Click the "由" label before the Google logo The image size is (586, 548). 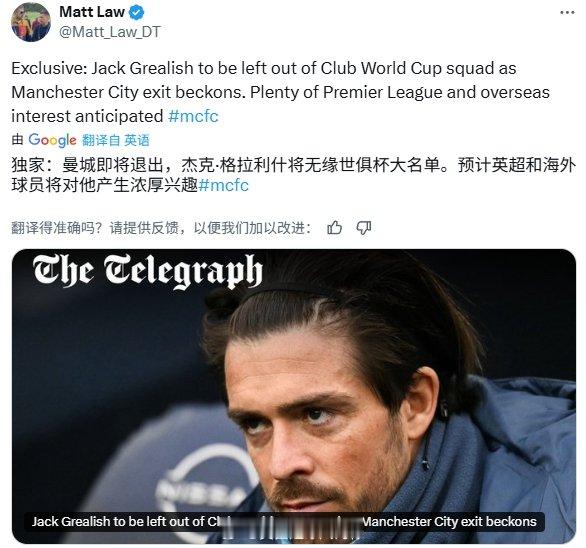[18, 140]
